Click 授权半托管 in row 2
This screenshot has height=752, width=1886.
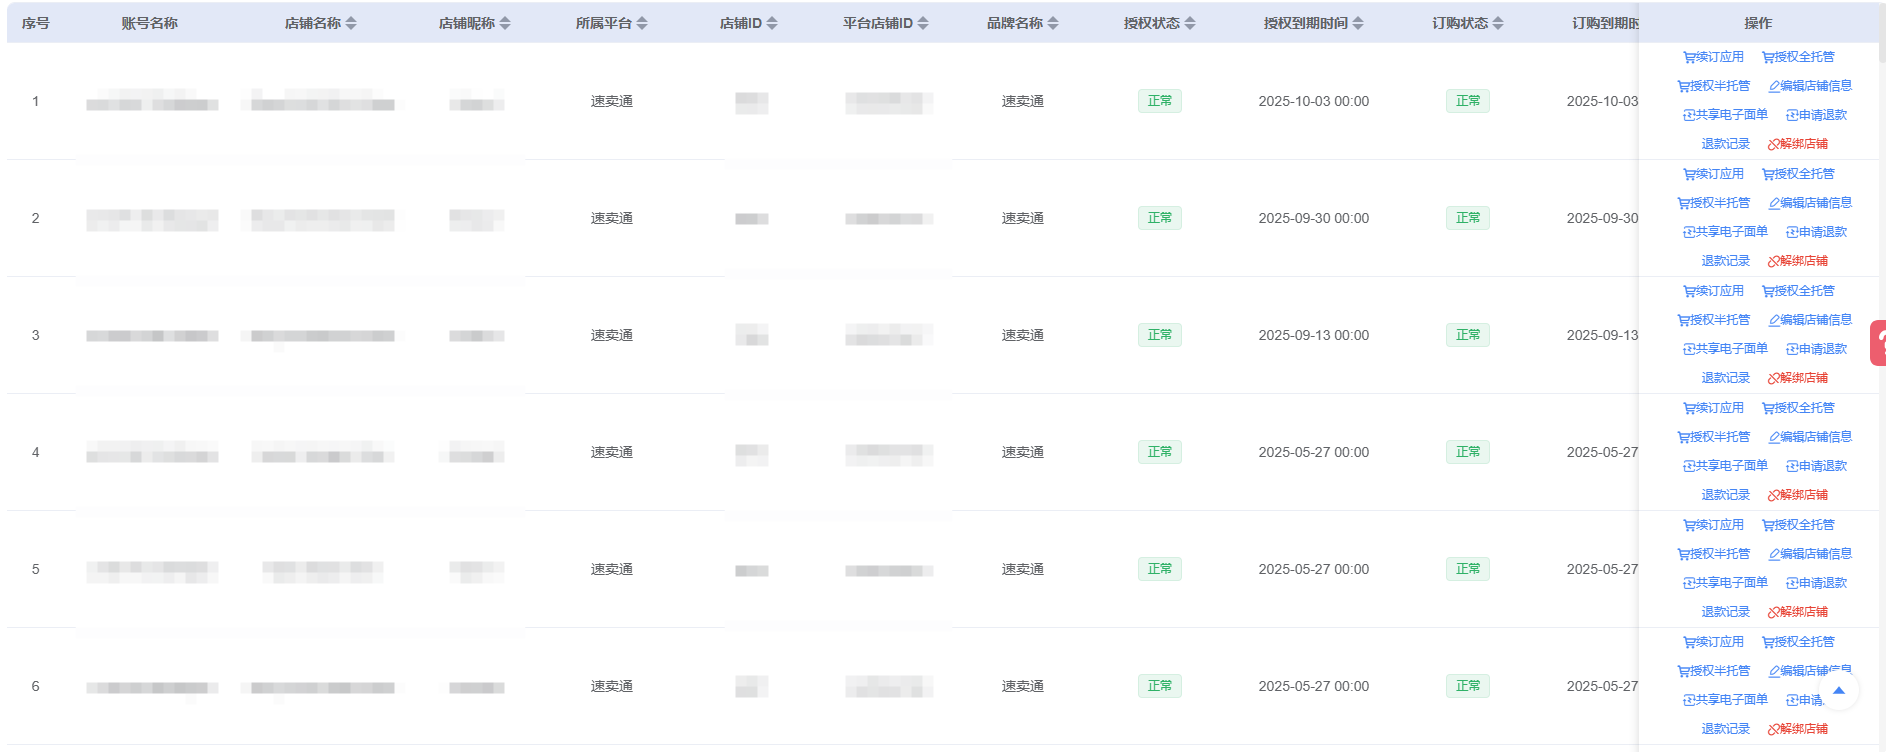coord(1714,203)
